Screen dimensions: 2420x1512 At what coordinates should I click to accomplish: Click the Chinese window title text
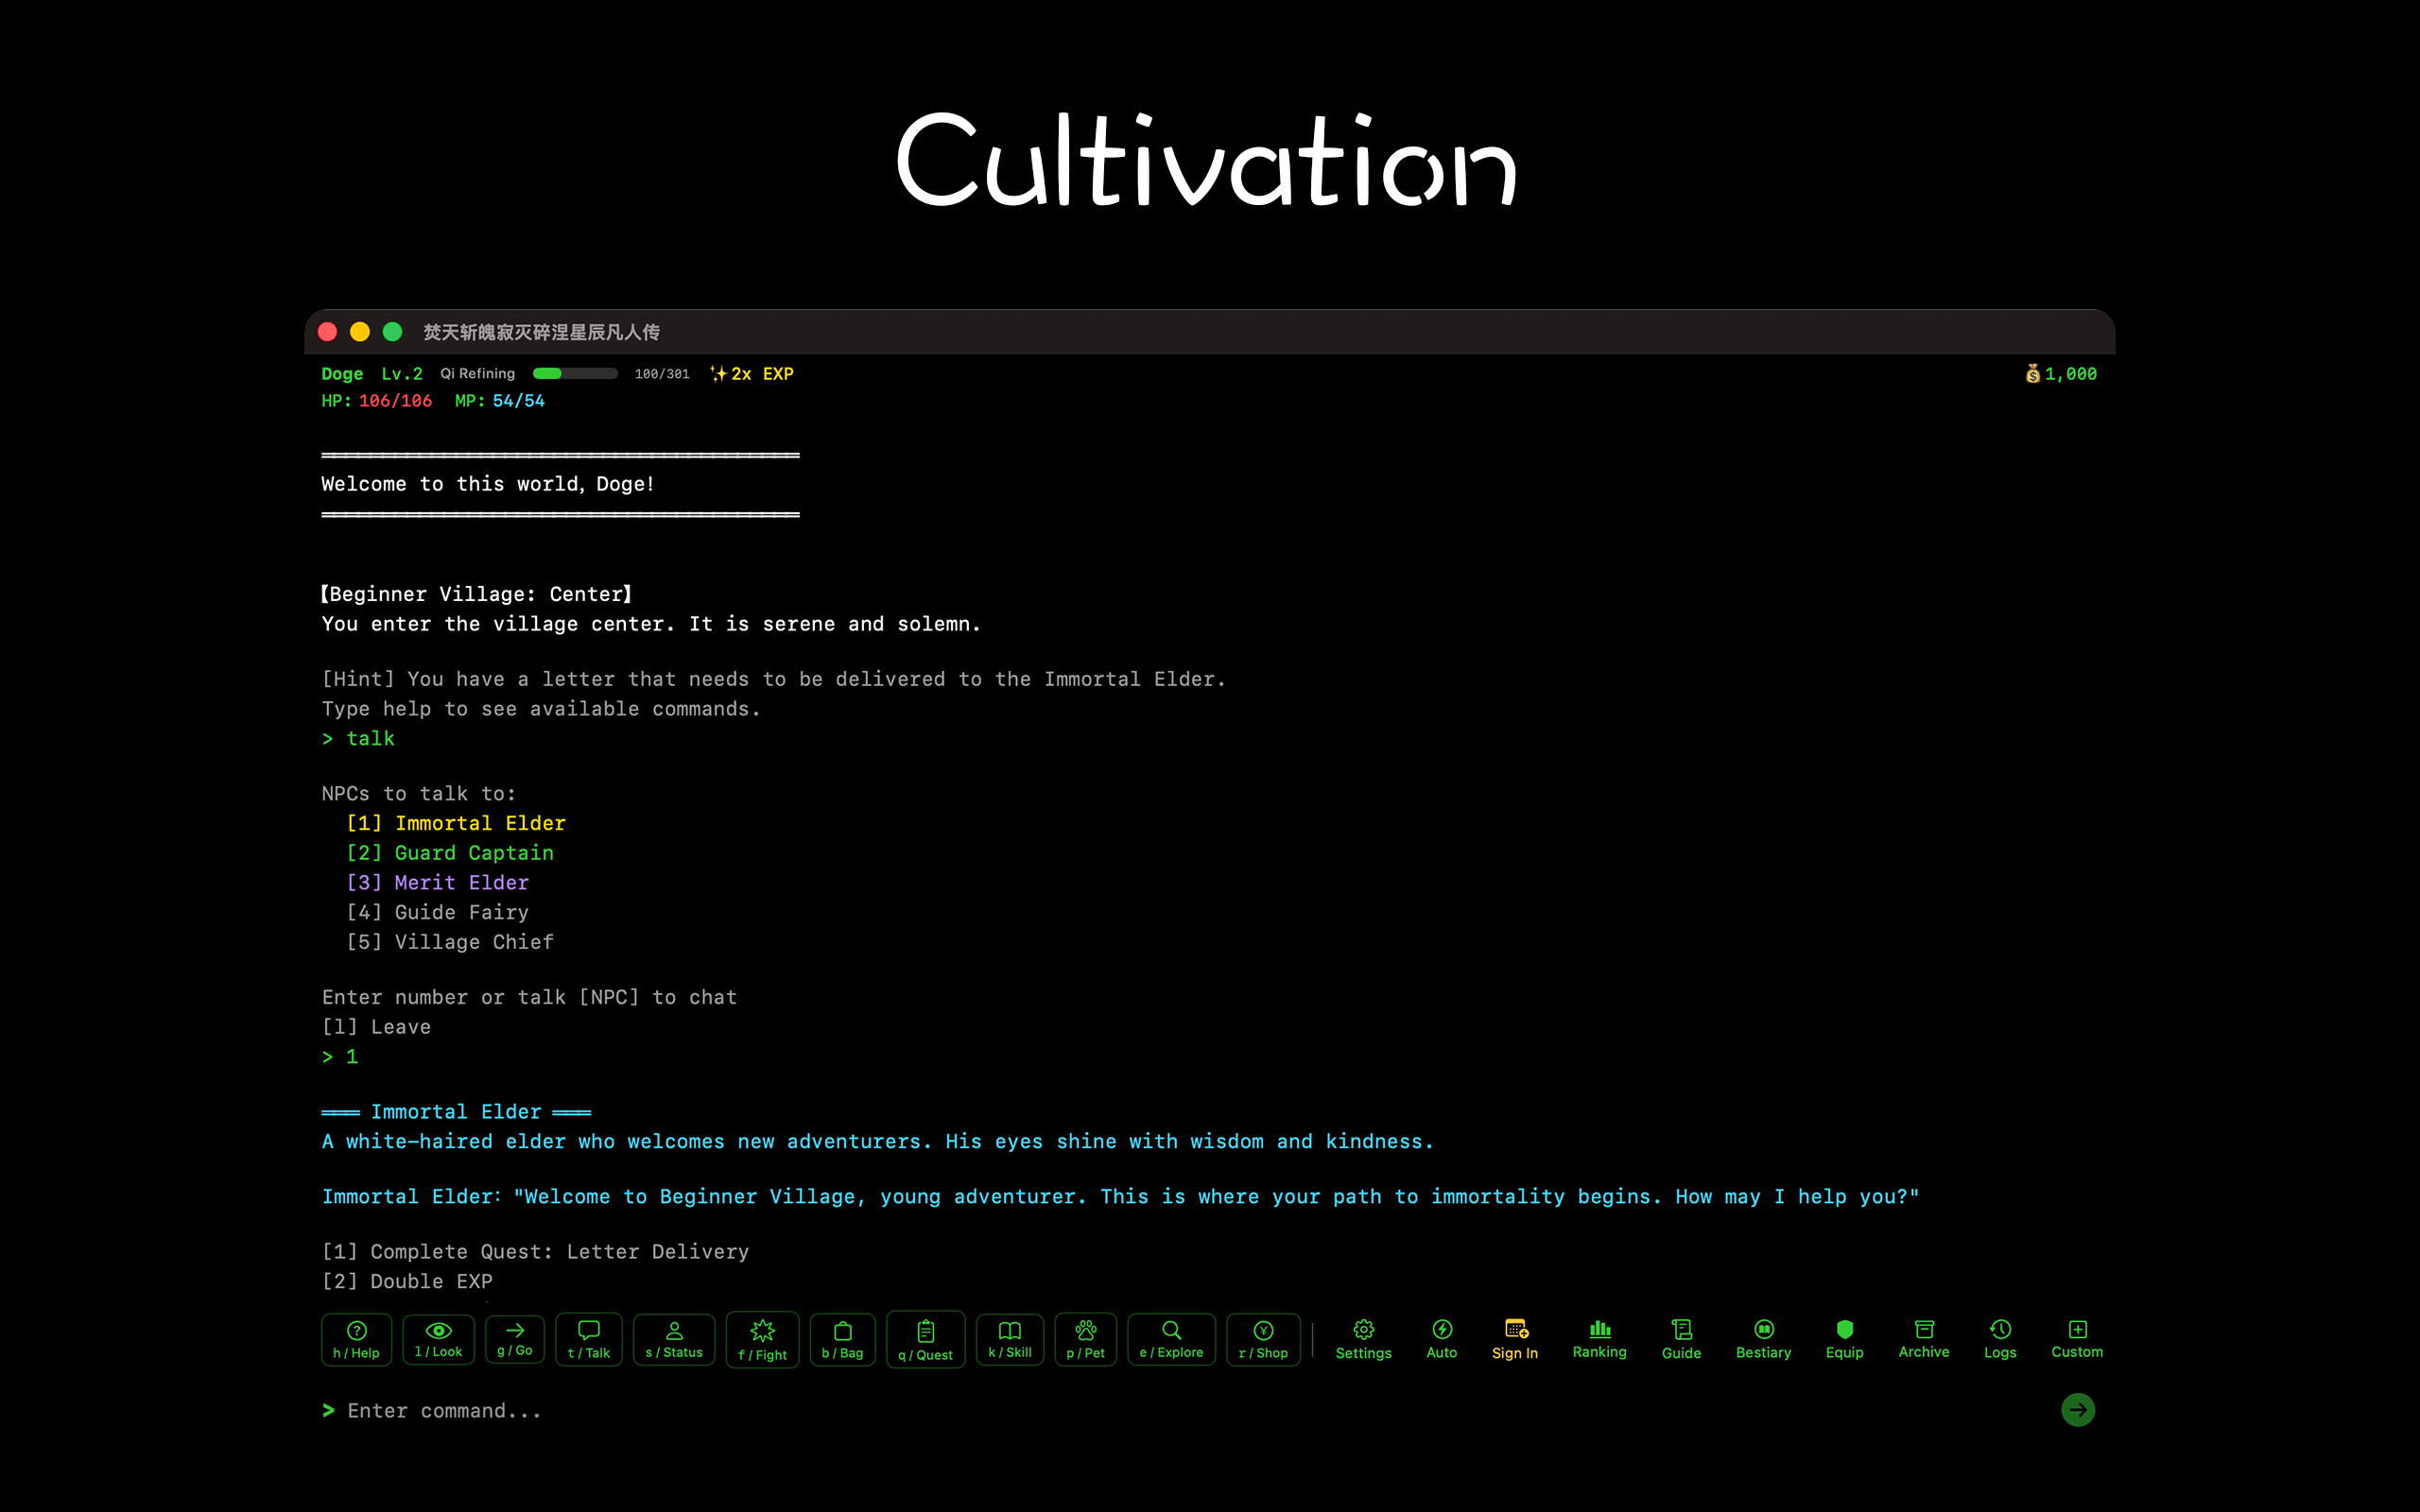(x=541, y=332)
